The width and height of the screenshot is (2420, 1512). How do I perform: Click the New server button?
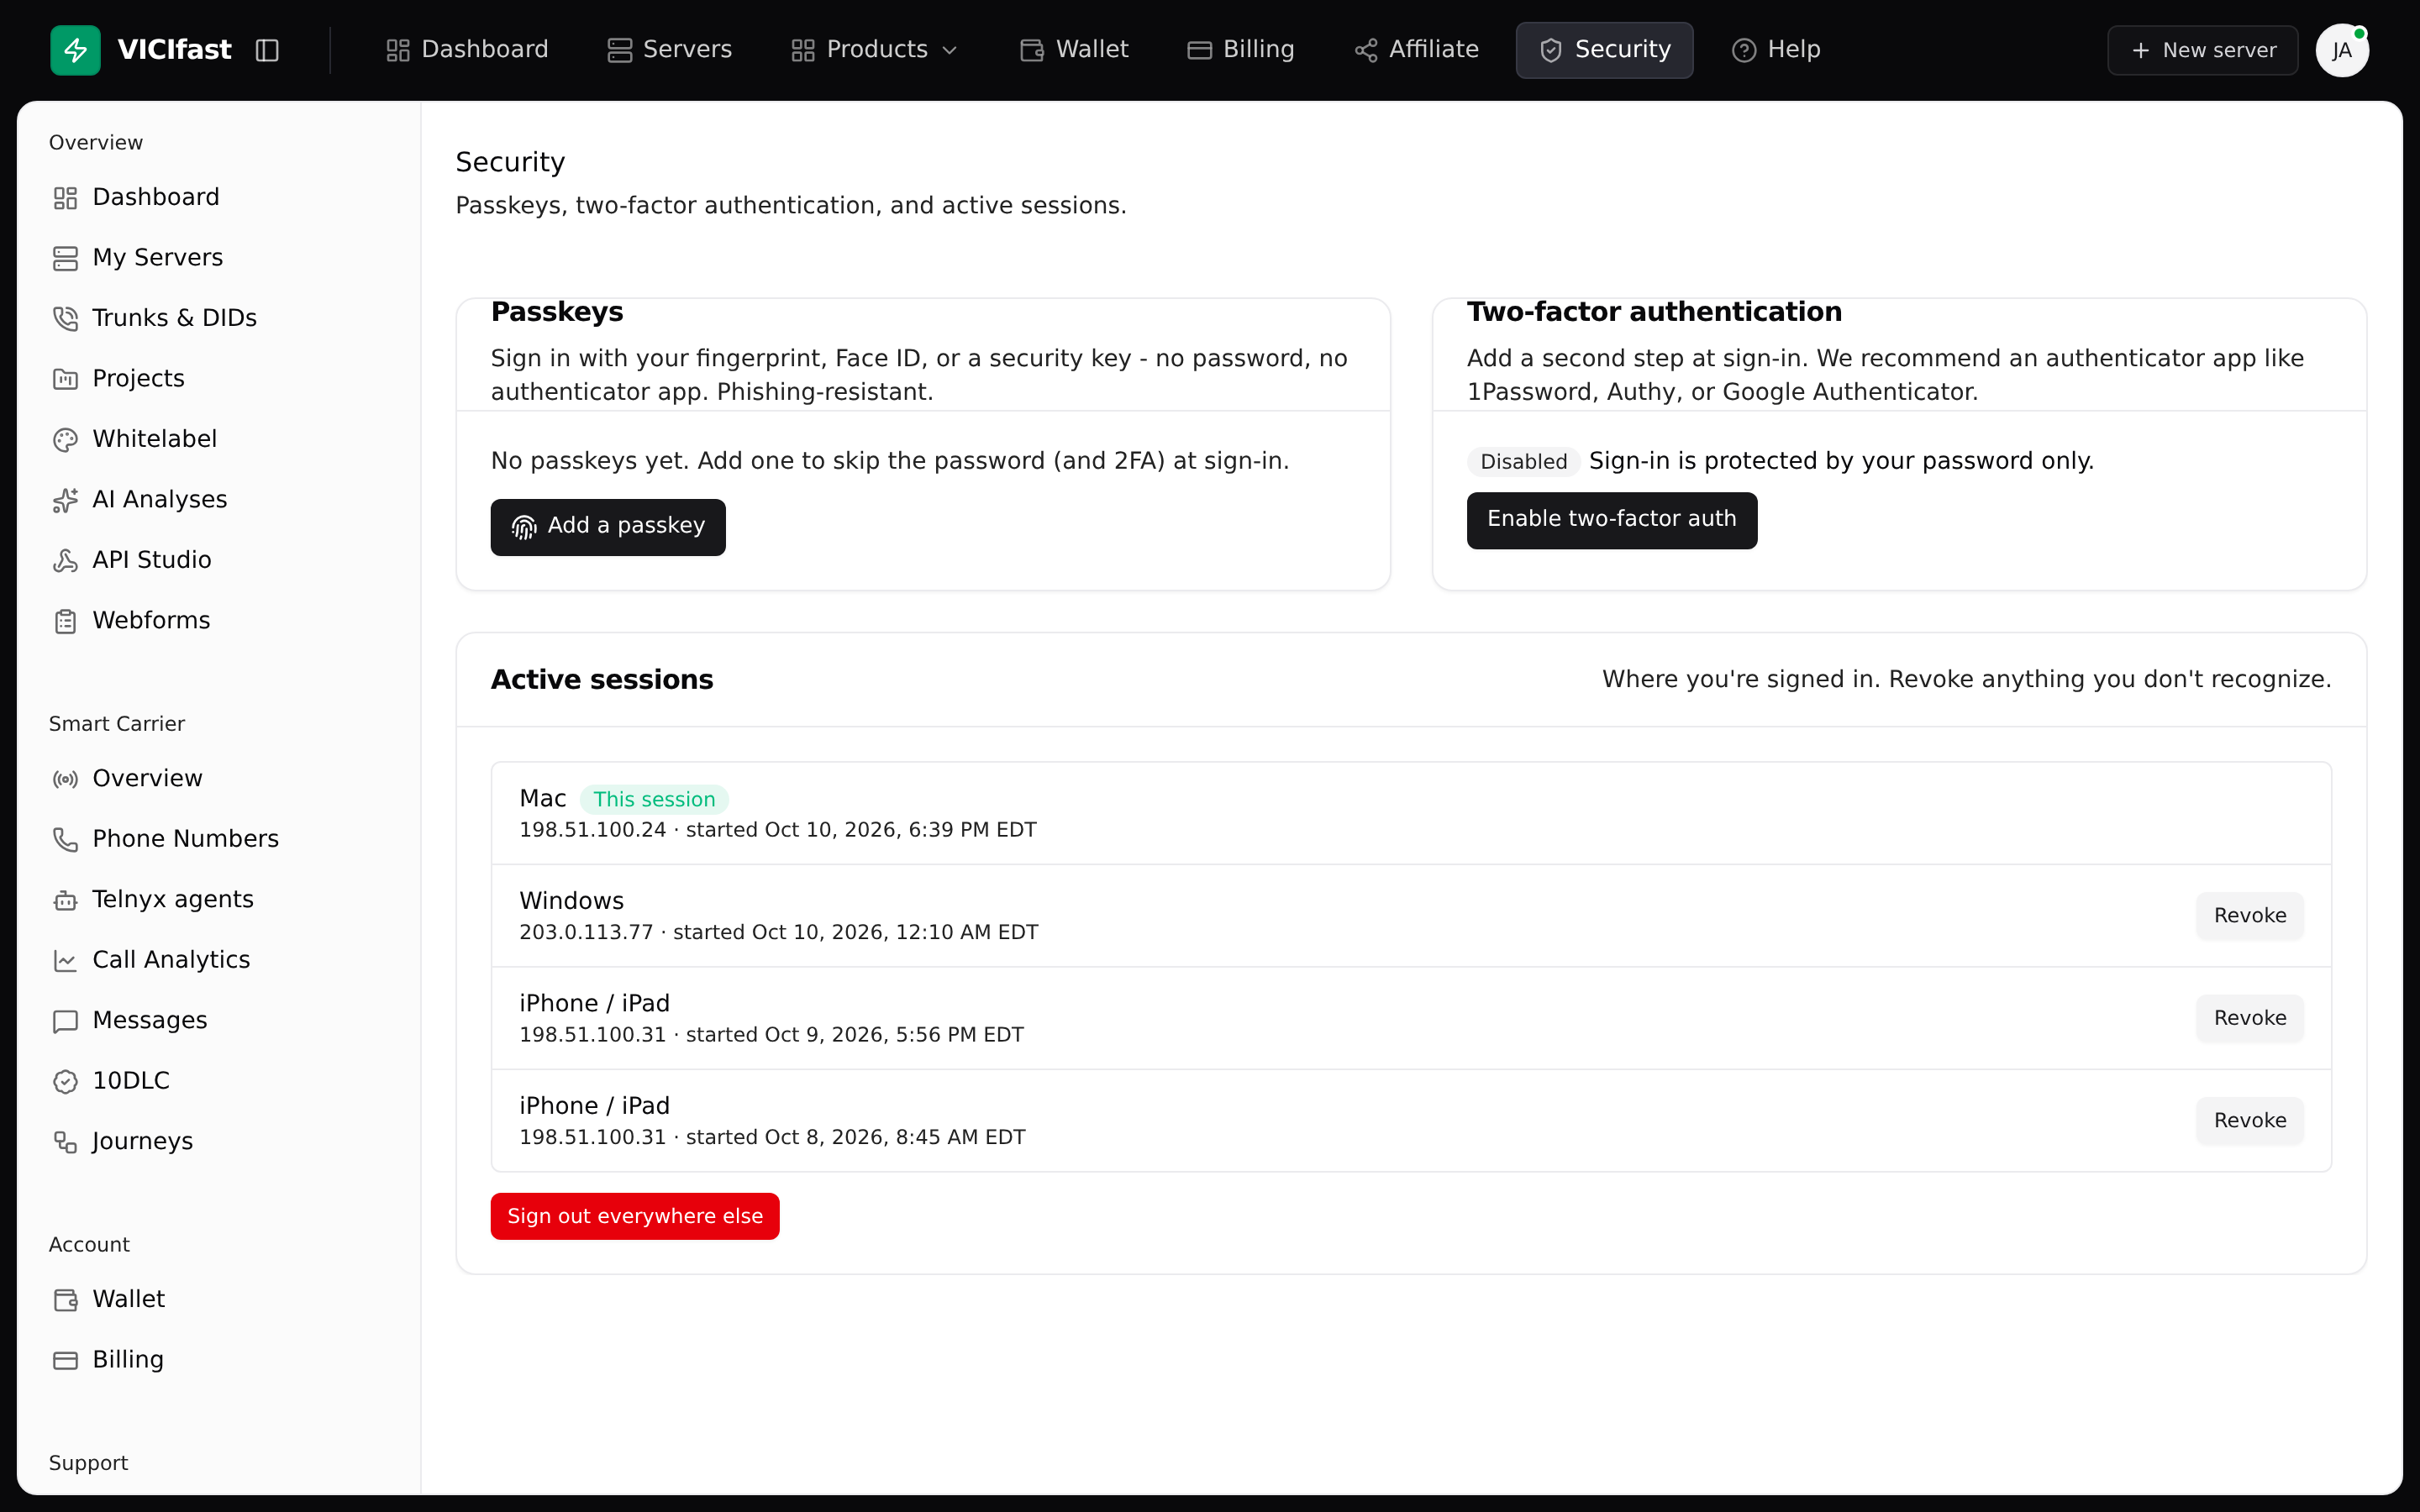pos(2202,50)
